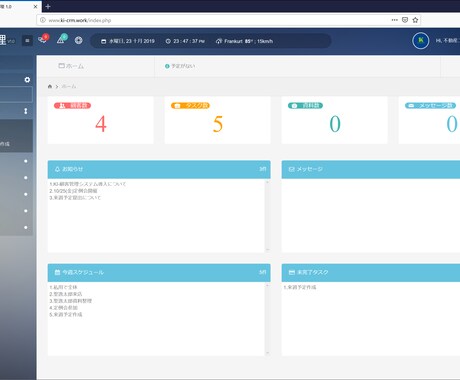The width and height of the screenshot is (460, 380).
Task: Click the orange task count badge
Action: click(190, 106)
